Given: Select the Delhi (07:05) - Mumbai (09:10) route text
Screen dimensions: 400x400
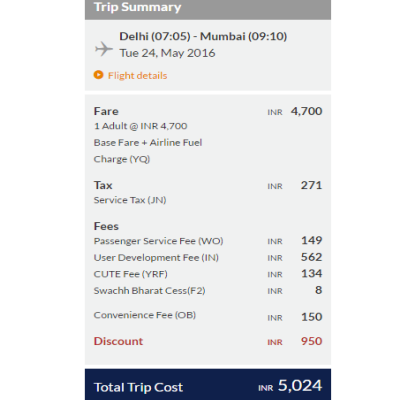Looking at the screenshot, I should coord(203,36).
